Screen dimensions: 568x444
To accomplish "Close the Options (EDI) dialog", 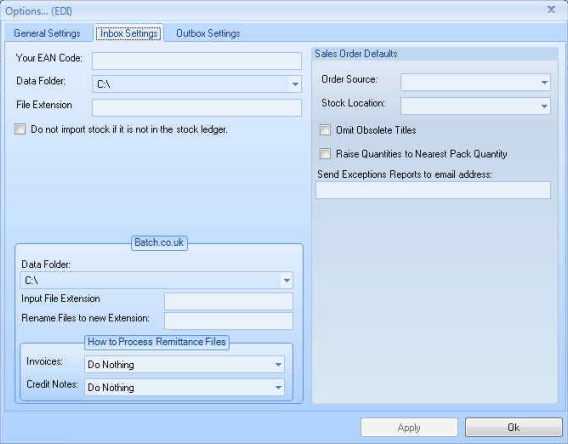I will [x=551, y=9].
